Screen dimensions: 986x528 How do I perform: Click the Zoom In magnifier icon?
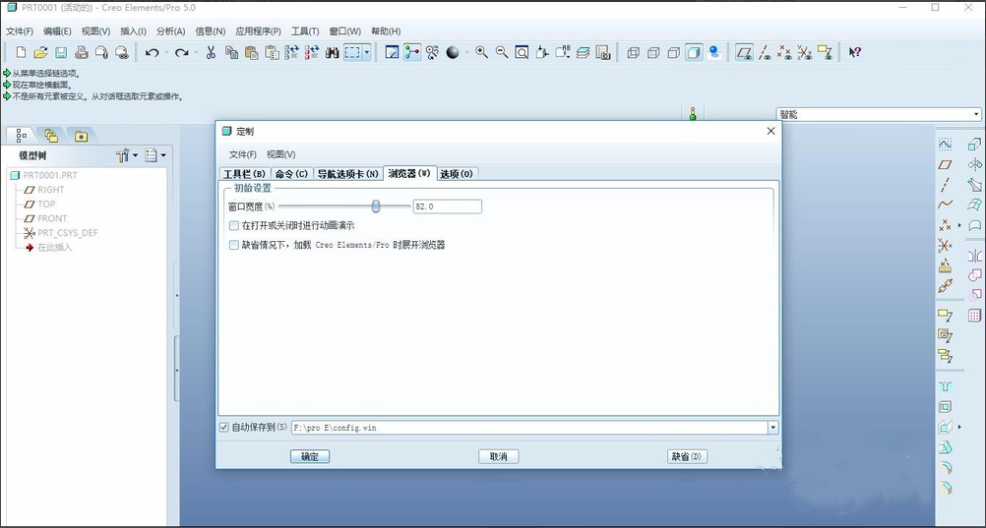pos(482,53)
